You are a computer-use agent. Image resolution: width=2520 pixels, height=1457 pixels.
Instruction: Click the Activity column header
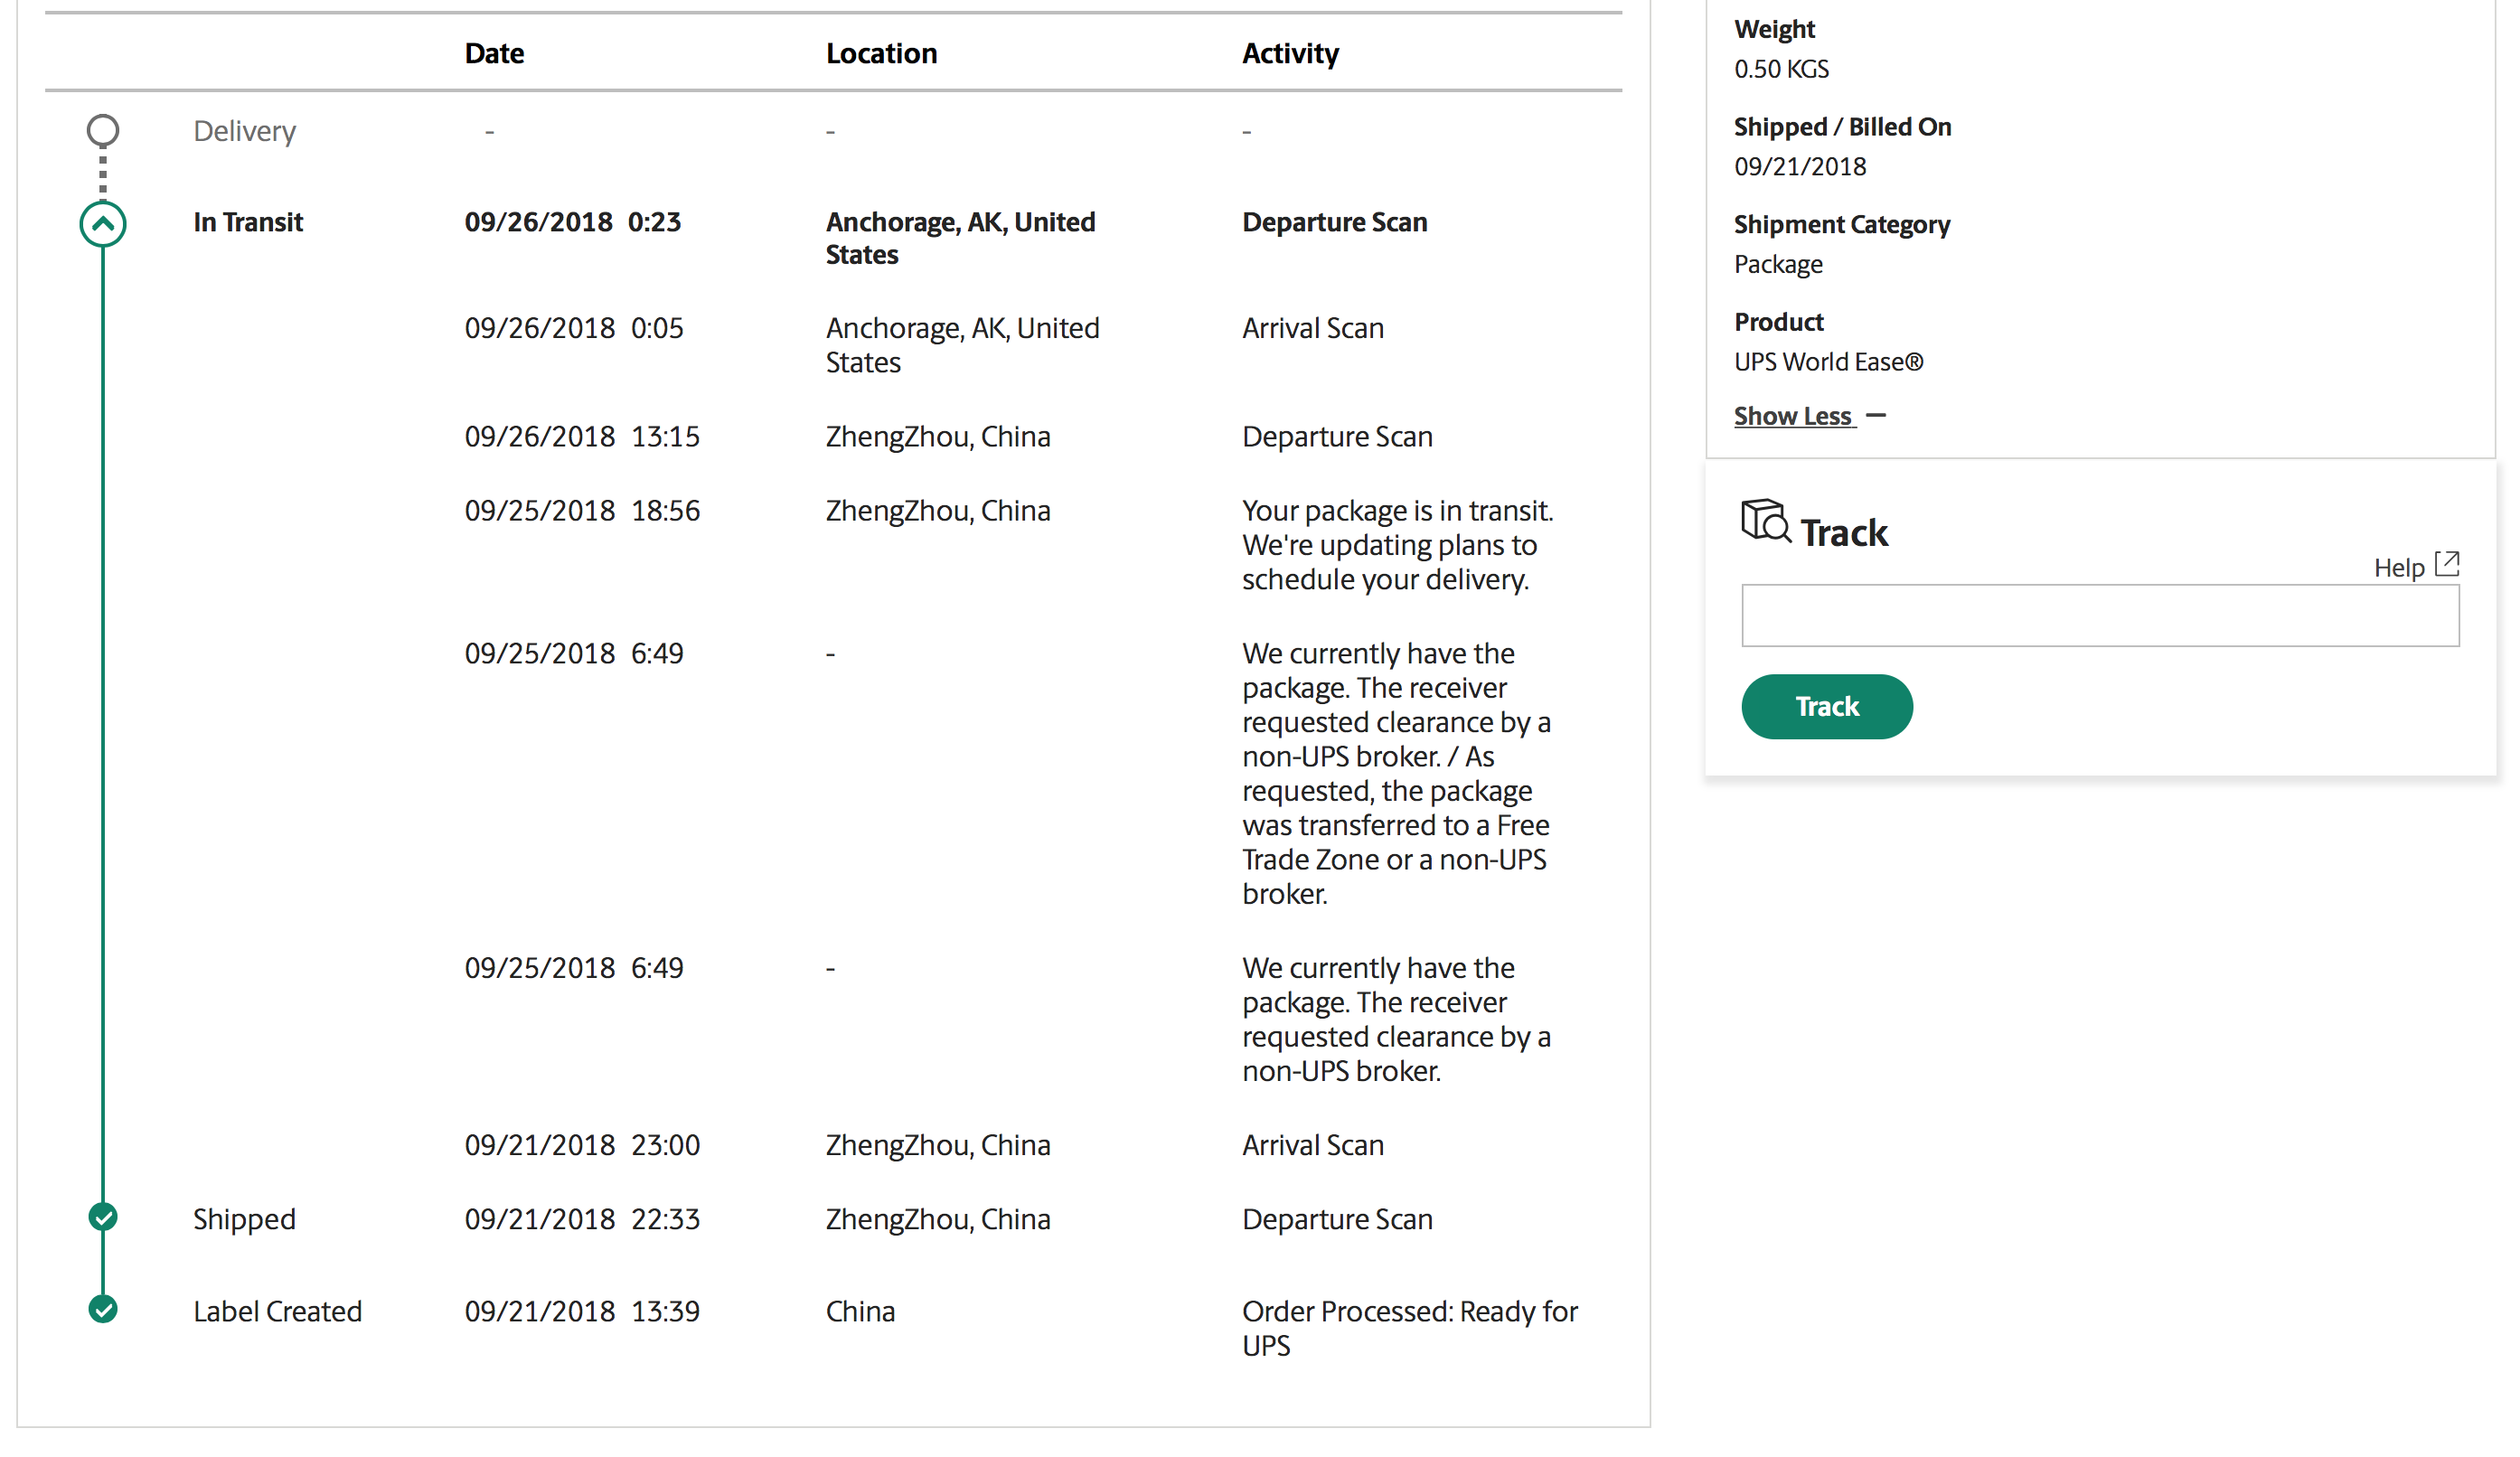tap(1290, 53)
